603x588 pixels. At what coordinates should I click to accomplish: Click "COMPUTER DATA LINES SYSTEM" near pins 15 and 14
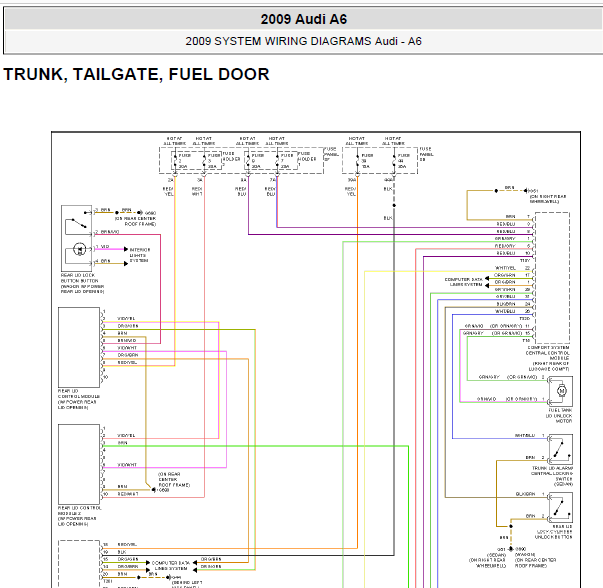point(171,565)
